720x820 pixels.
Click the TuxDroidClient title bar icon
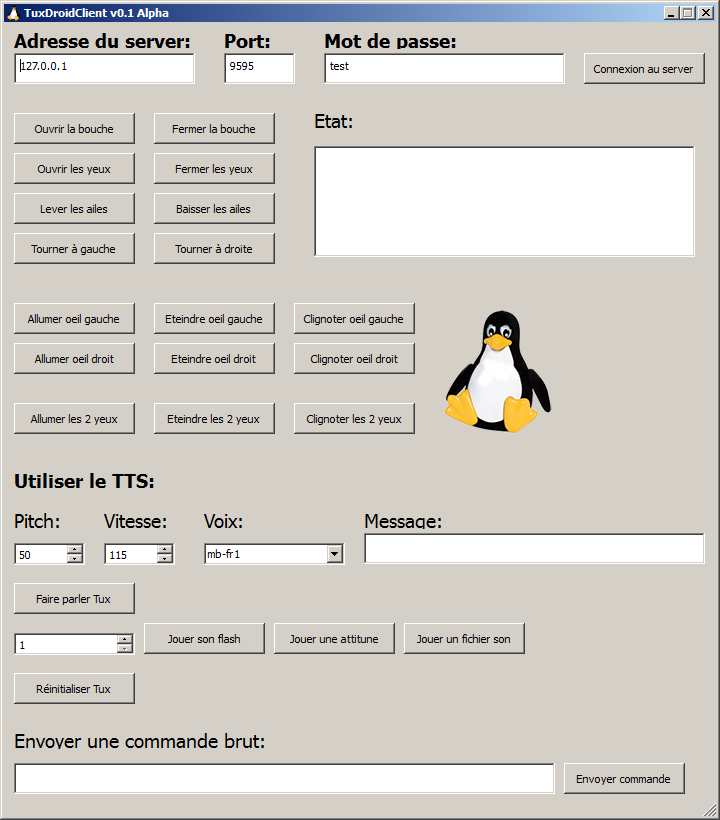pos(13,13)
